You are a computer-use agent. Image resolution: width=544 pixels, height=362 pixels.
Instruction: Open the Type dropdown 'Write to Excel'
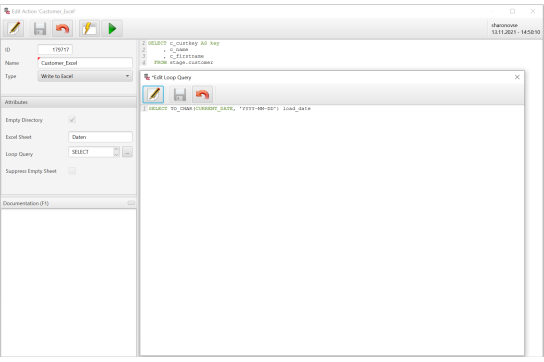tap(85, 76)
